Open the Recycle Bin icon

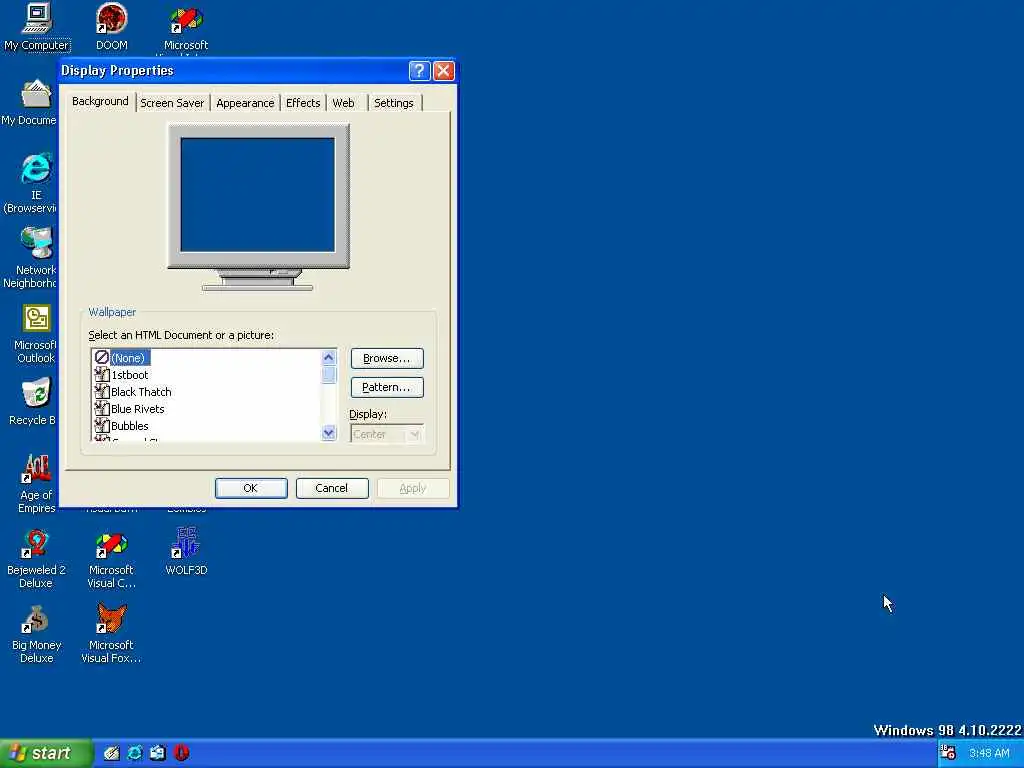click(33, 403)
